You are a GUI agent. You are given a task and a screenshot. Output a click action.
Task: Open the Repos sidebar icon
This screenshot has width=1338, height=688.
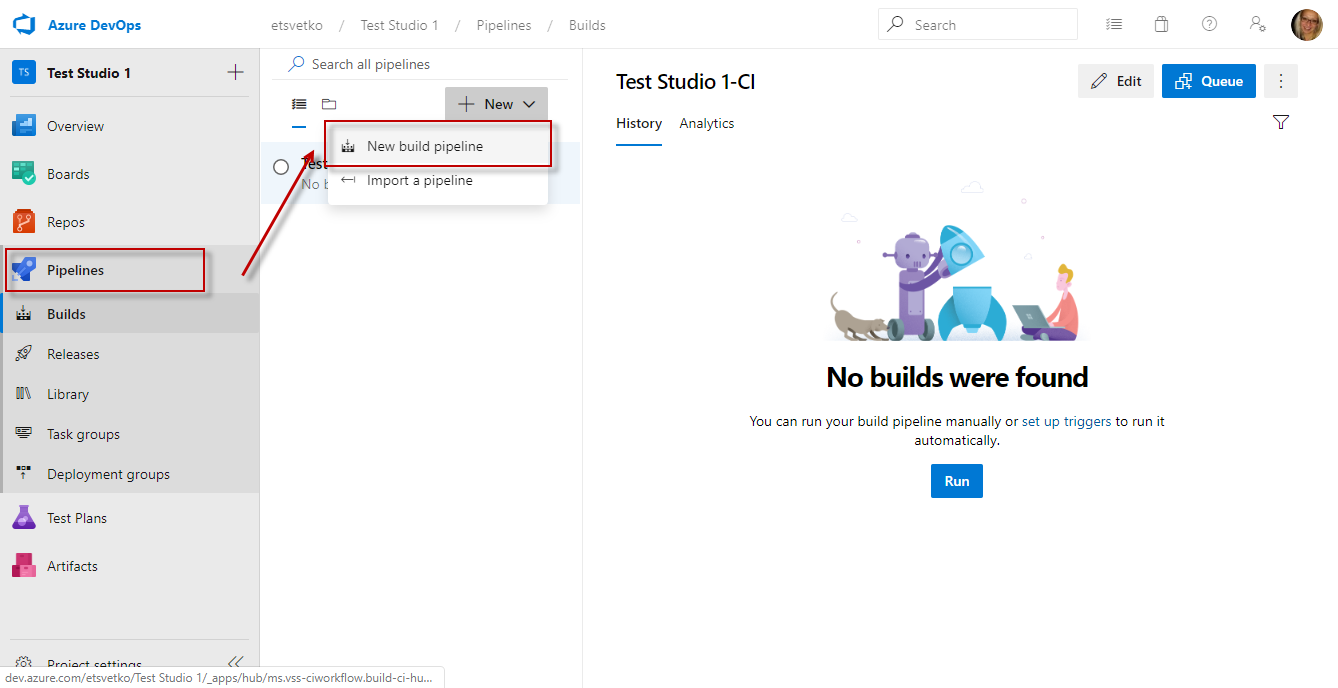tap(24, 222)
